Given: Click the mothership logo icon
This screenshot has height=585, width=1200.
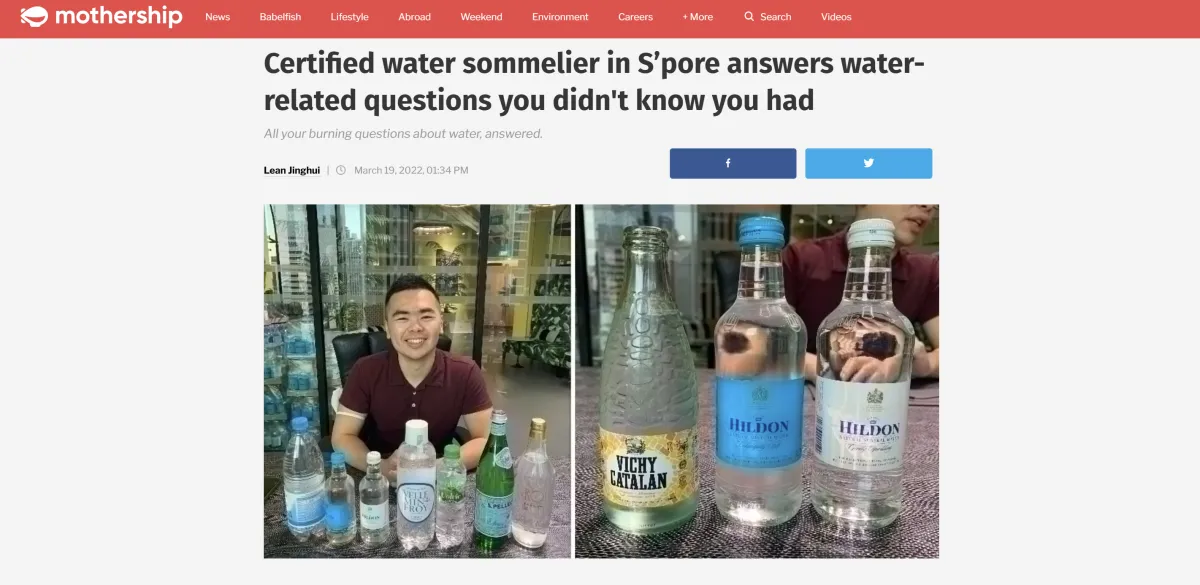Looking at the screenshot, I should 34,16.
